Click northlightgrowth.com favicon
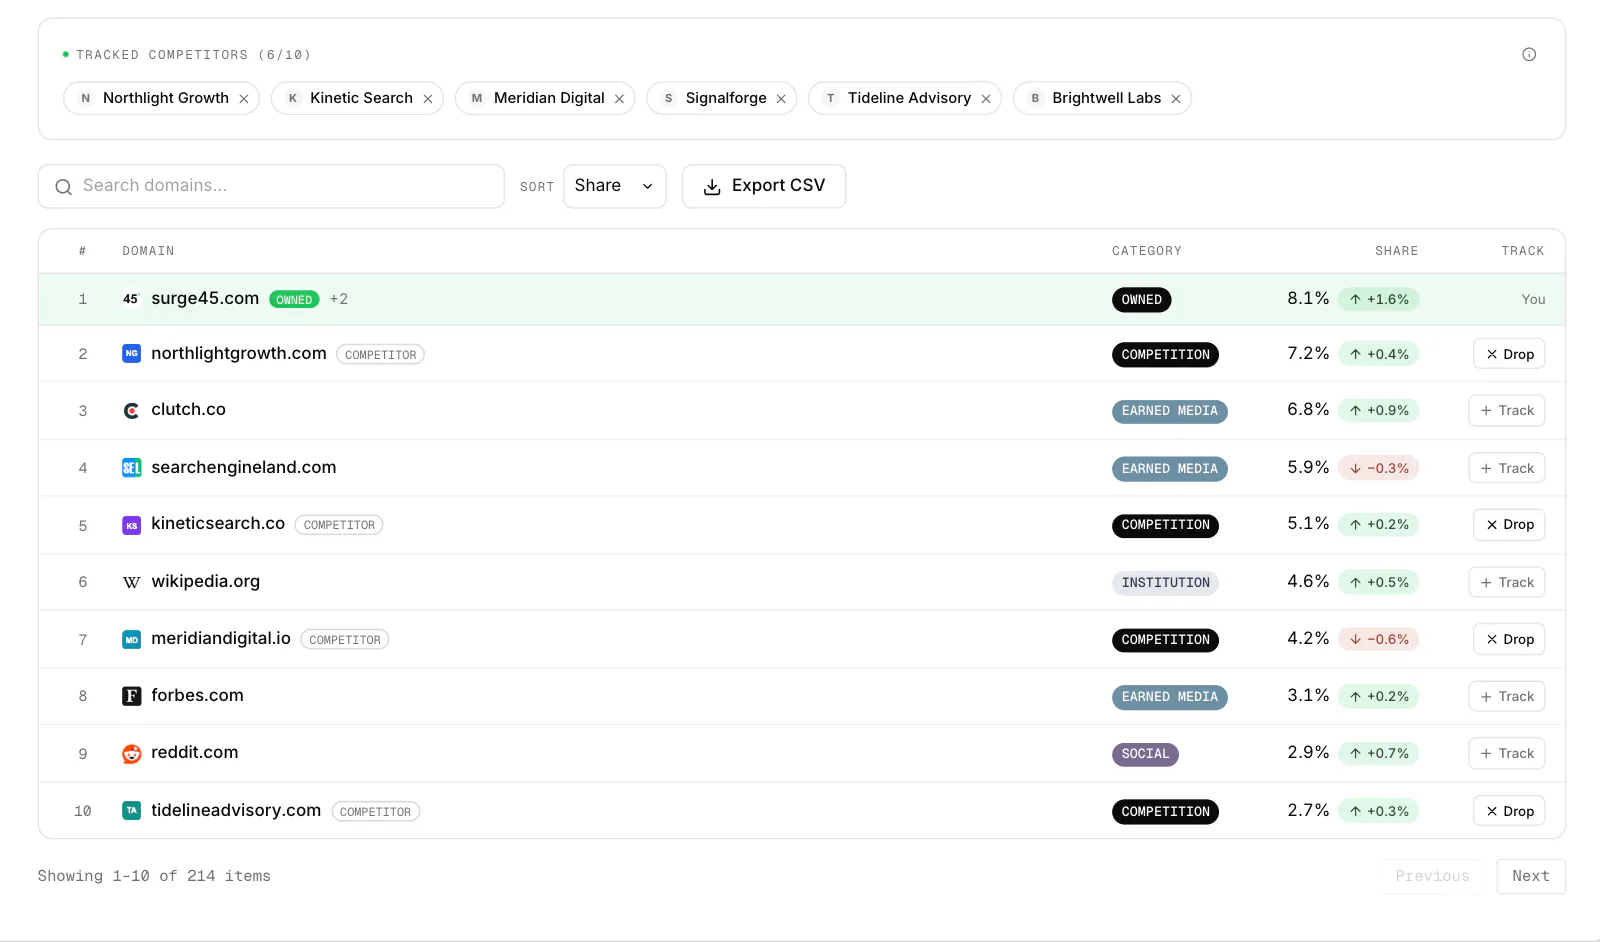The width and height of the screenshot is (1600, 942). click(x=131, y=354)
